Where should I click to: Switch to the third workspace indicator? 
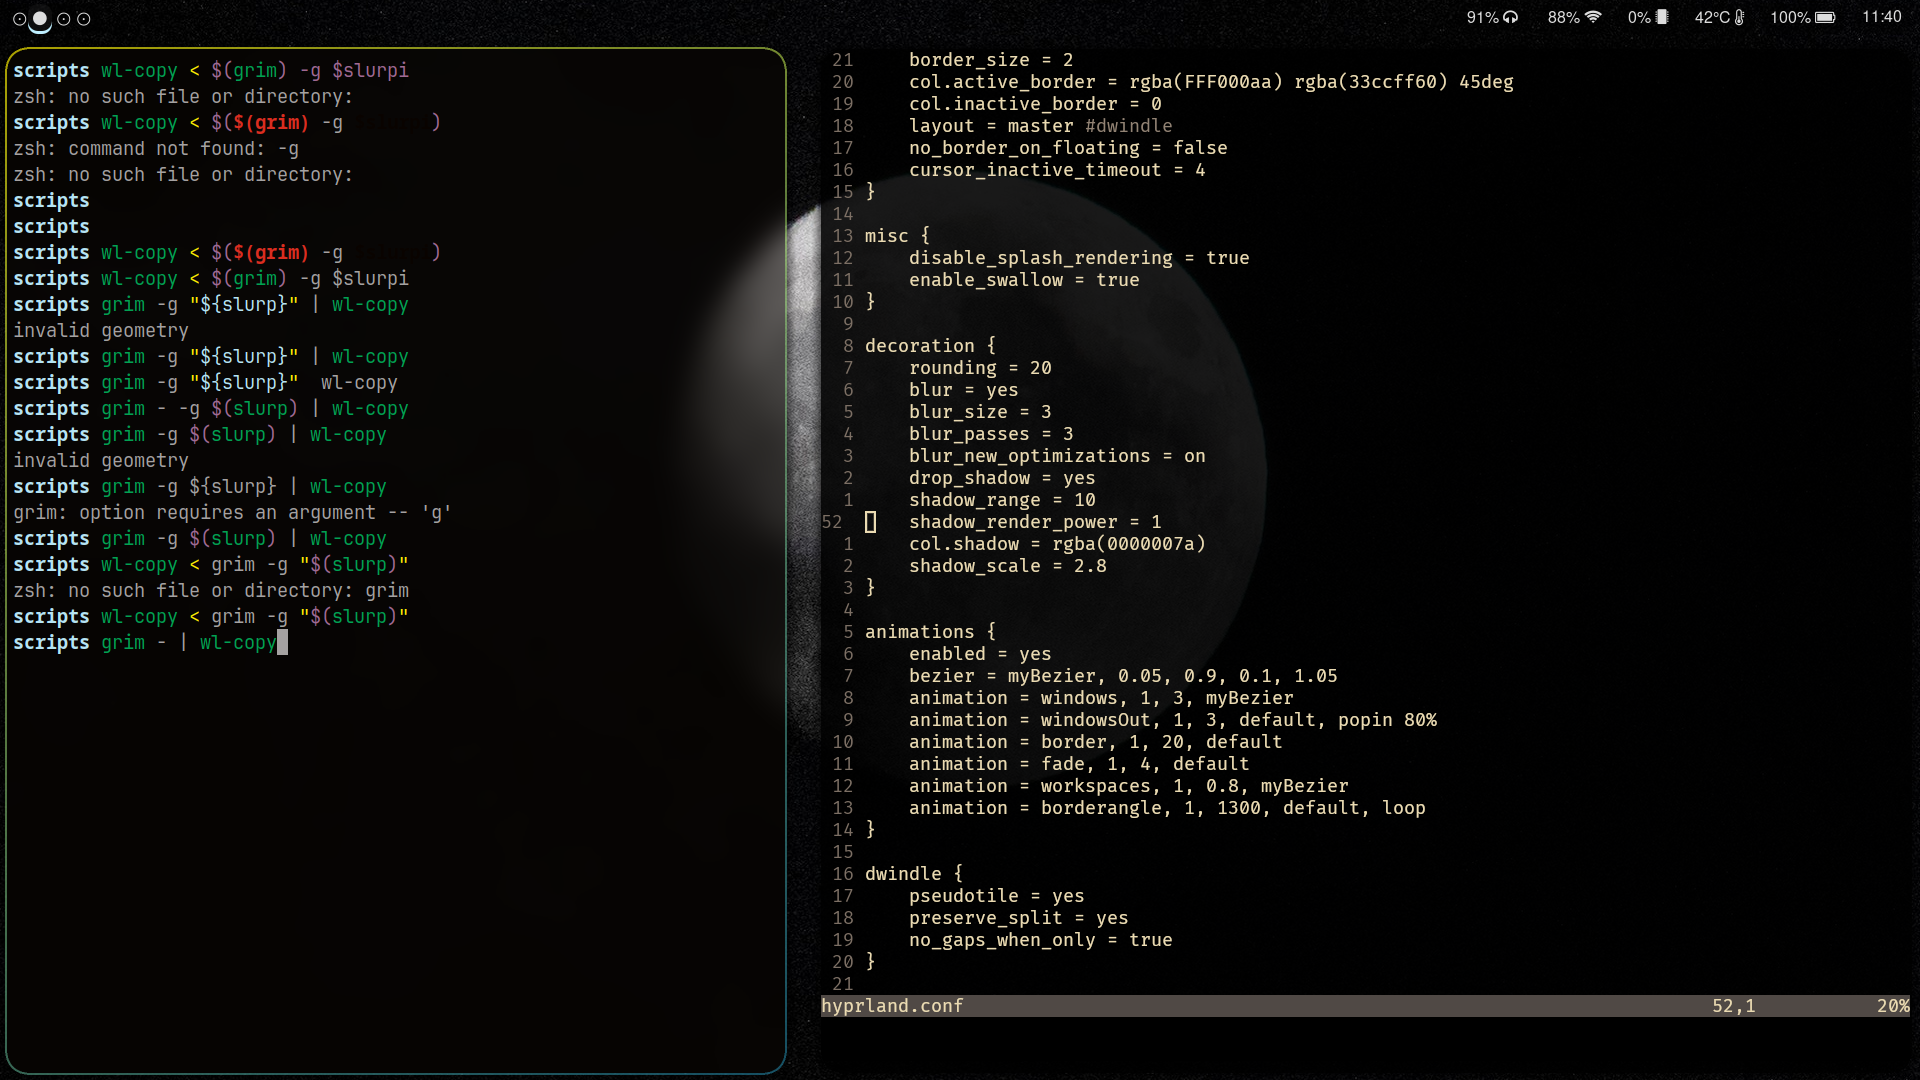pos(63,19)
